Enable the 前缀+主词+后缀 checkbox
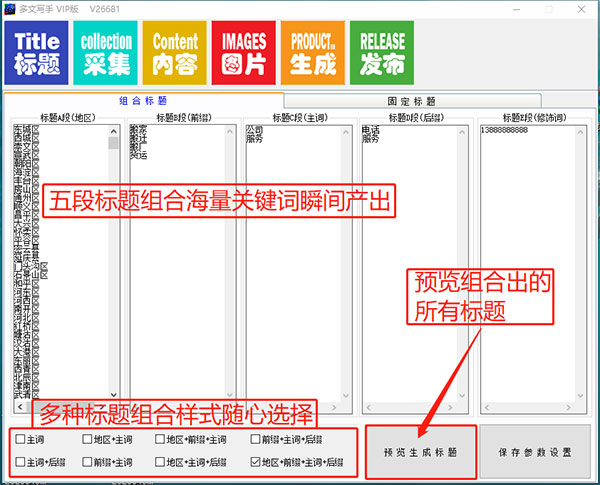The height and width of the screenshot is (485, 600). click(255, 439)
